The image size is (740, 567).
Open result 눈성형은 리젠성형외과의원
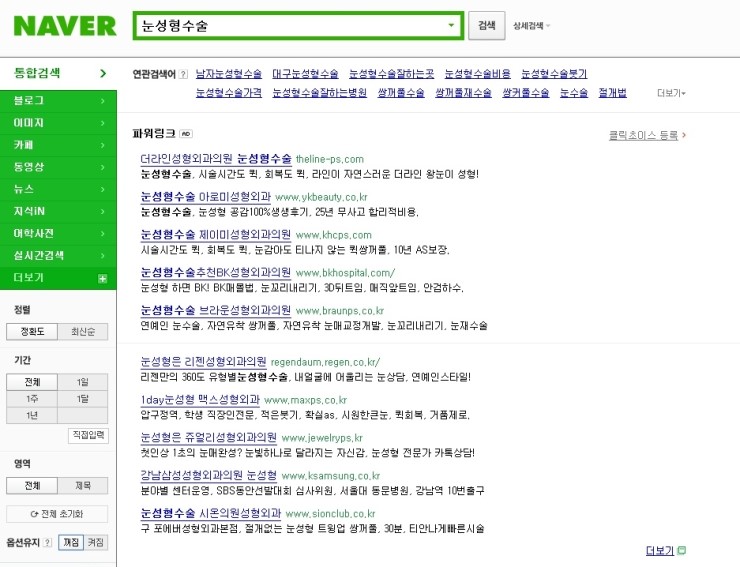(x=203, y=362)
